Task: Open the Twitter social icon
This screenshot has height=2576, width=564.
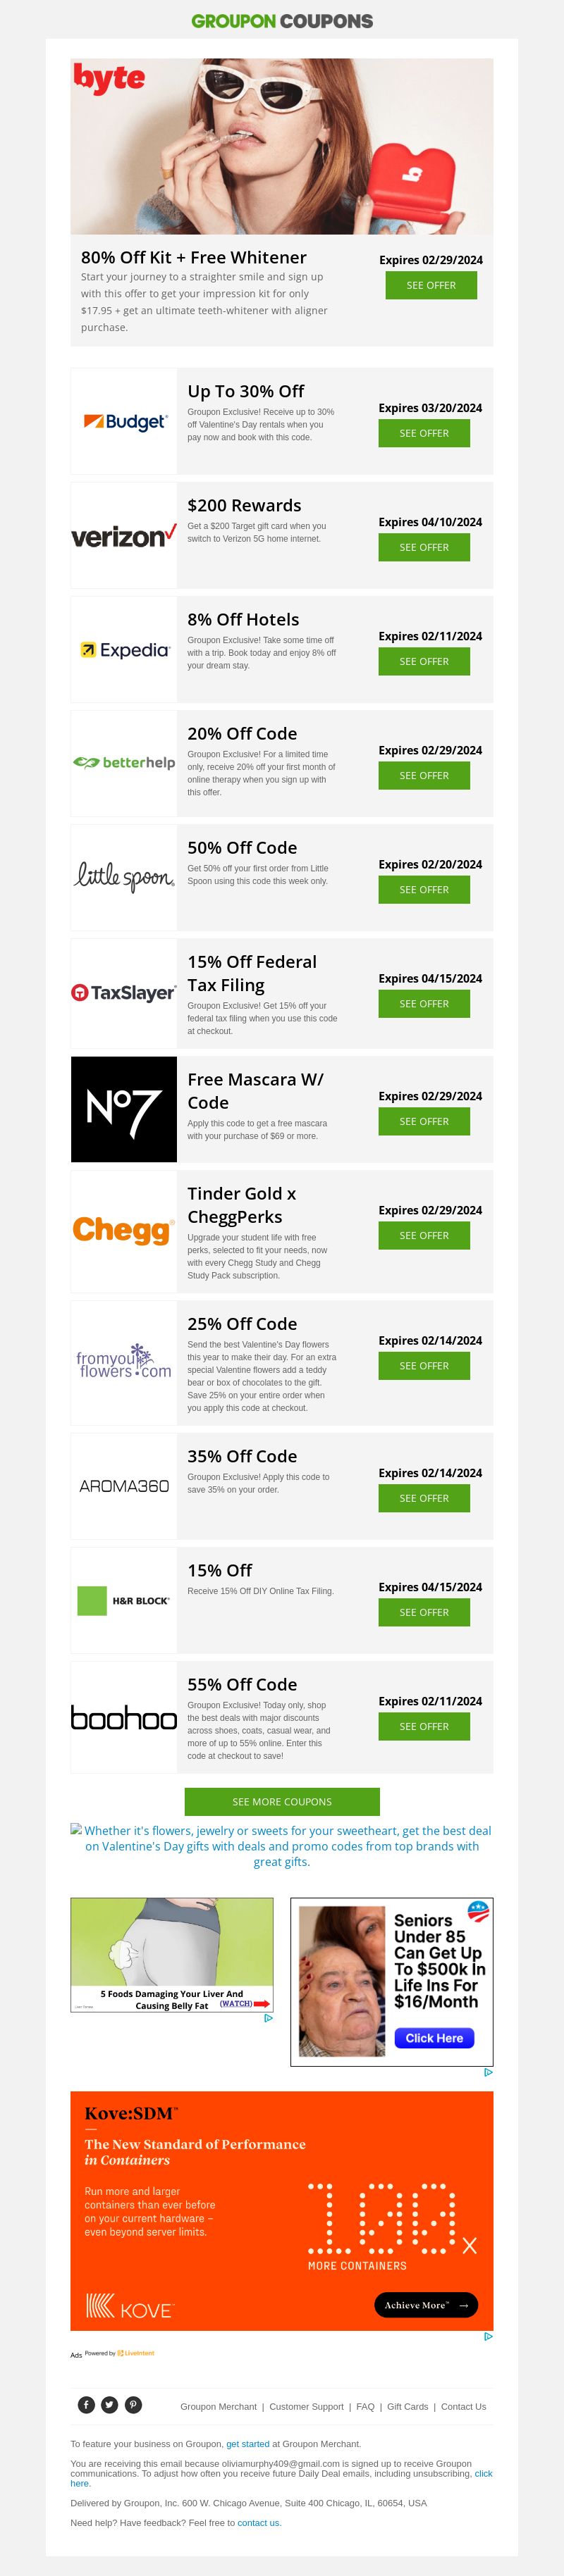Action: [110, 2405]
